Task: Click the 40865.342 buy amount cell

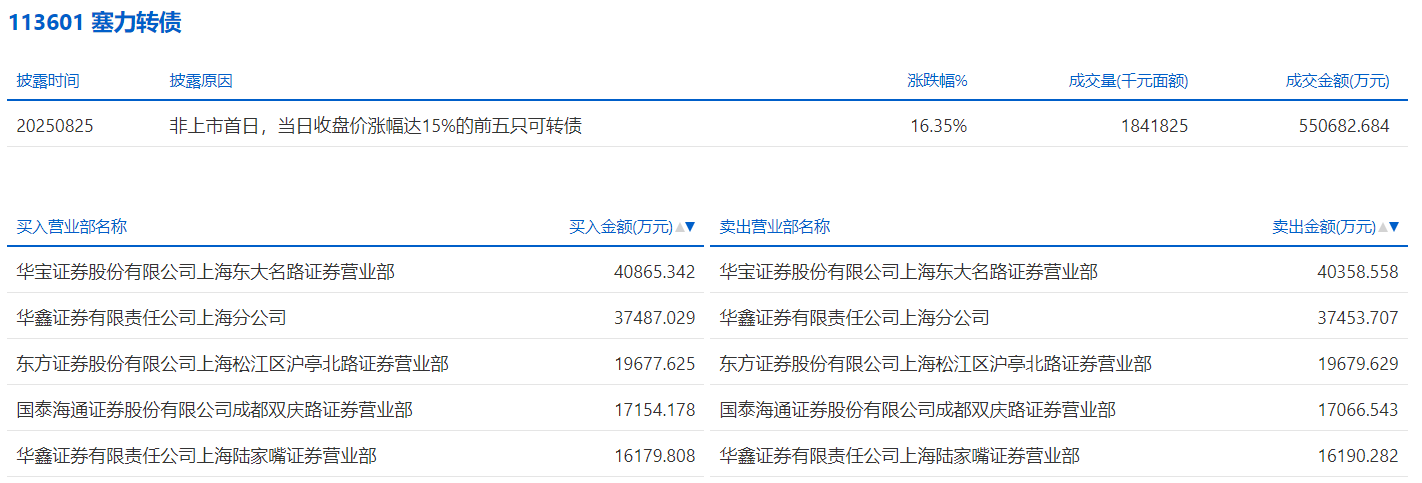Action: [654, 271]
